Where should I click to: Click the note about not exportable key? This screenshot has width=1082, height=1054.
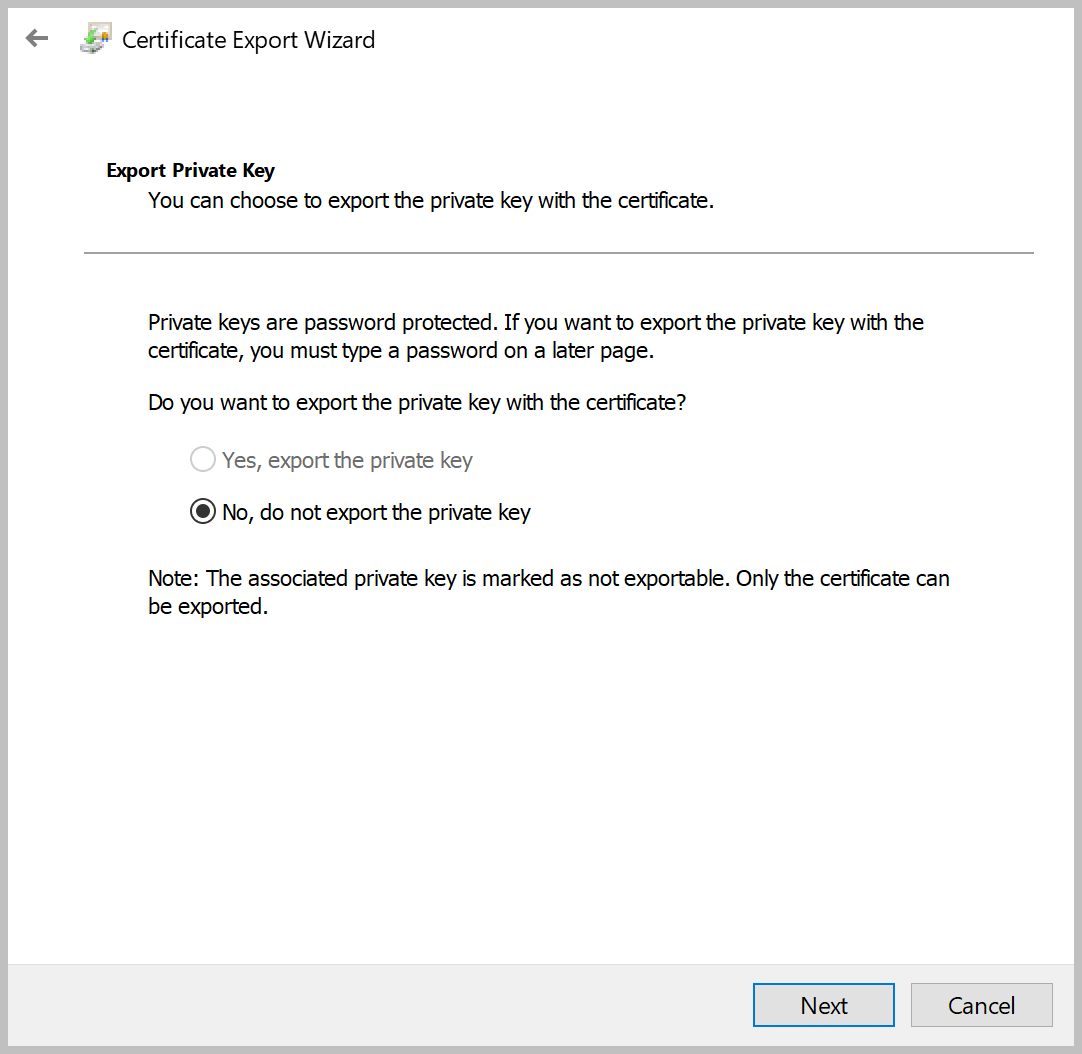[x=549, y=592]
